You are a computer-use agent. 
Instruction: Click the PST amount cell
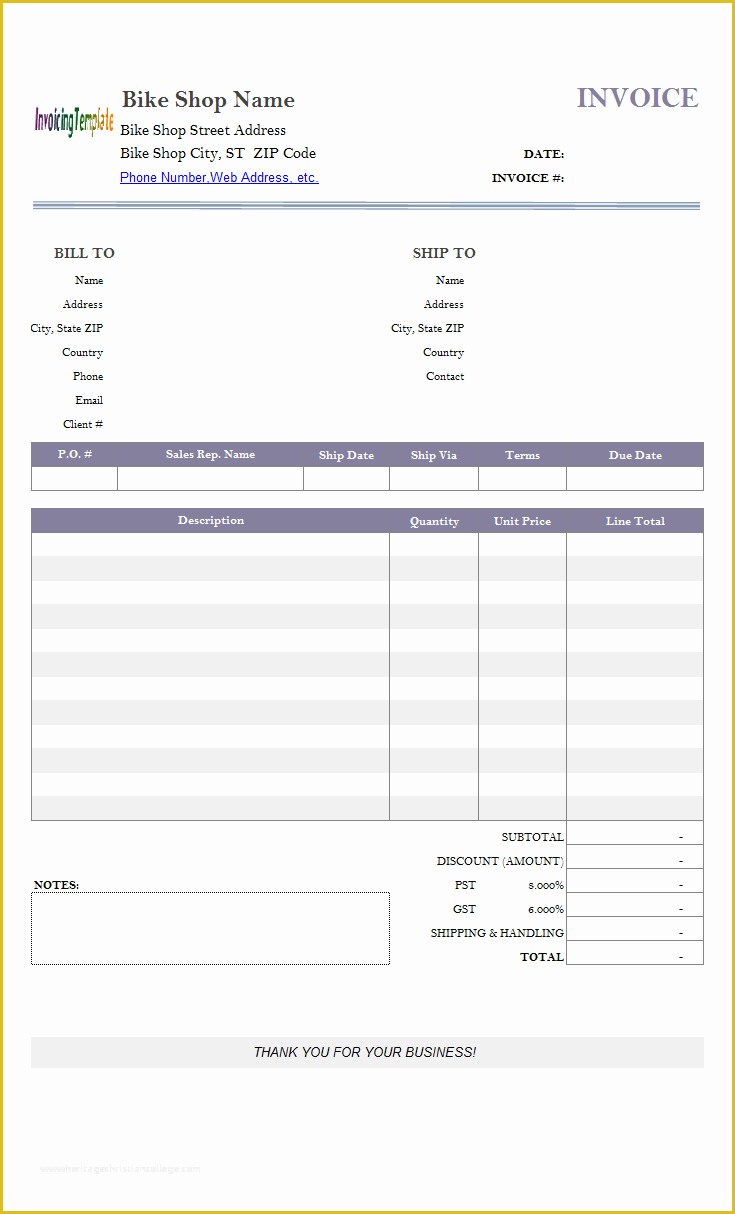tap(635, 881)
